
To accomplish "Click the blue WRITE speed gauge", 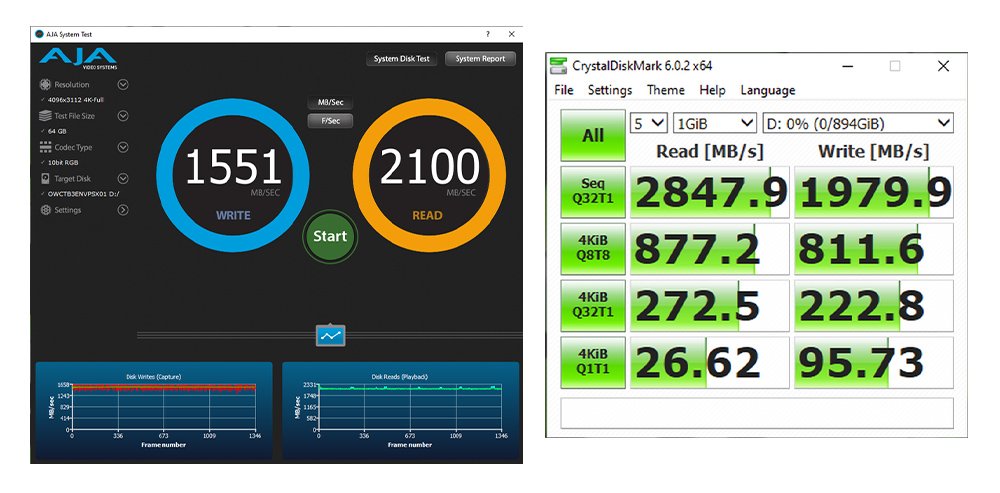I will [233, 175].
